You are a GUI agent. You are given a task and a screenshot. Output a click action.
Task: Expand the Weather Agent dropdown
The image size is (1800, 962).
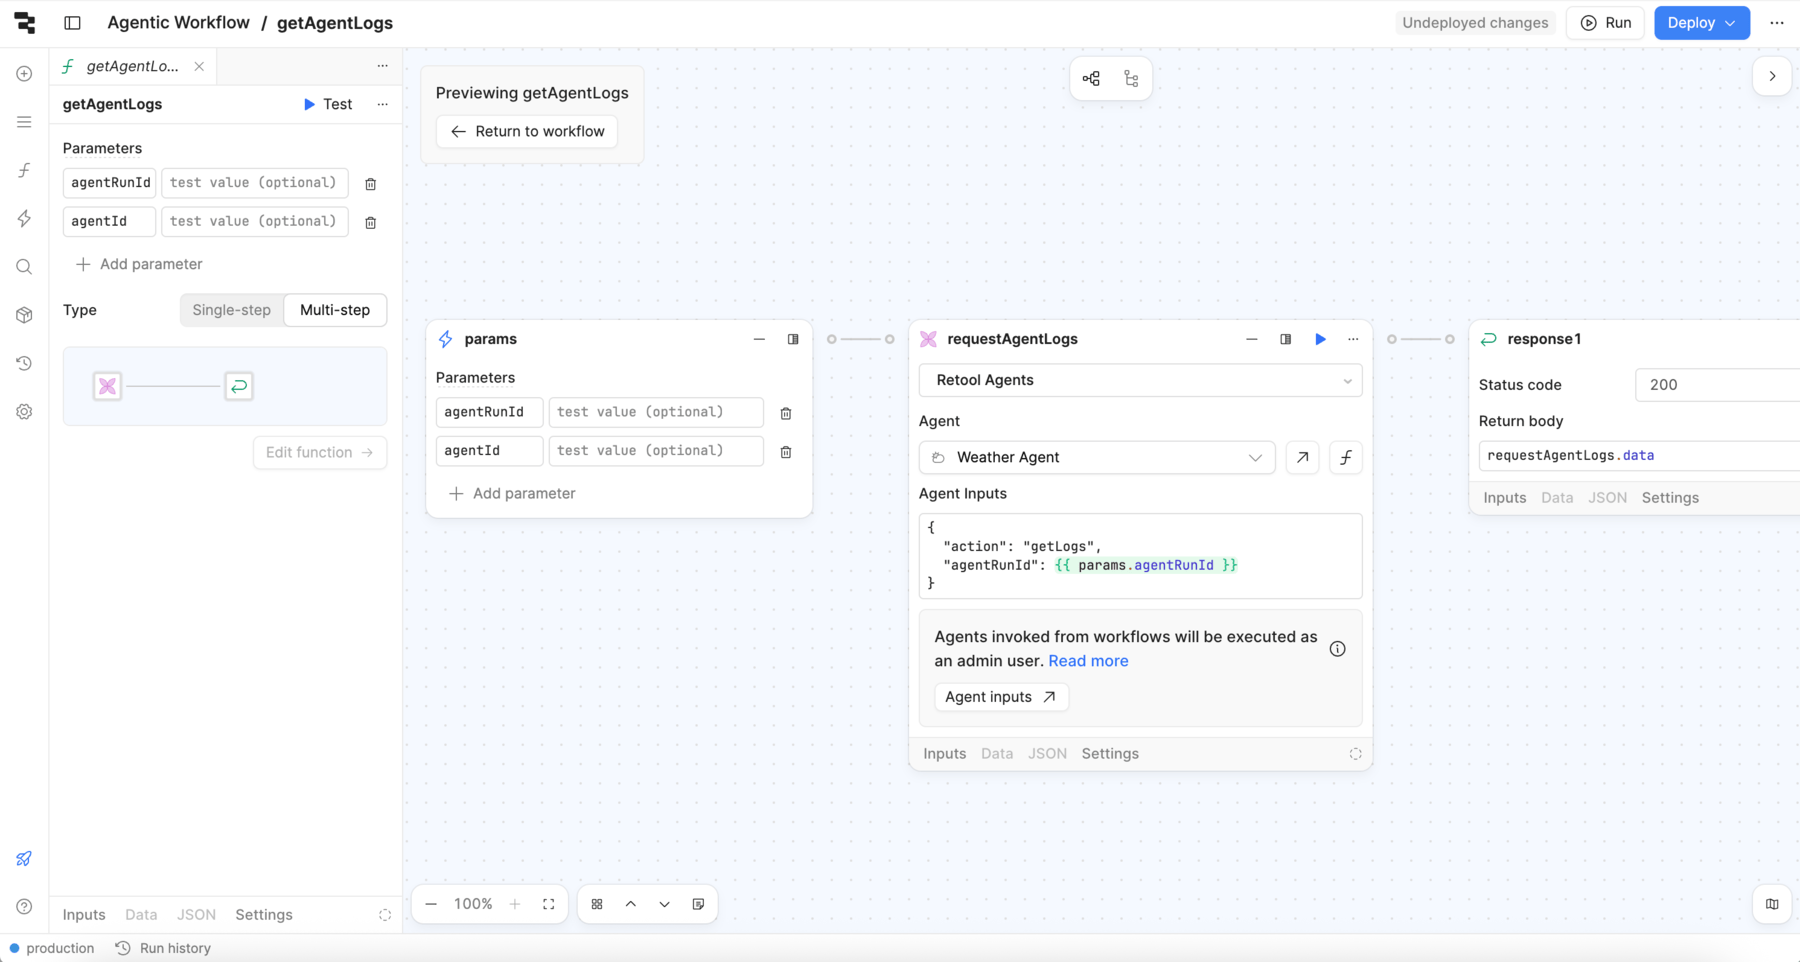[1097, 457]
